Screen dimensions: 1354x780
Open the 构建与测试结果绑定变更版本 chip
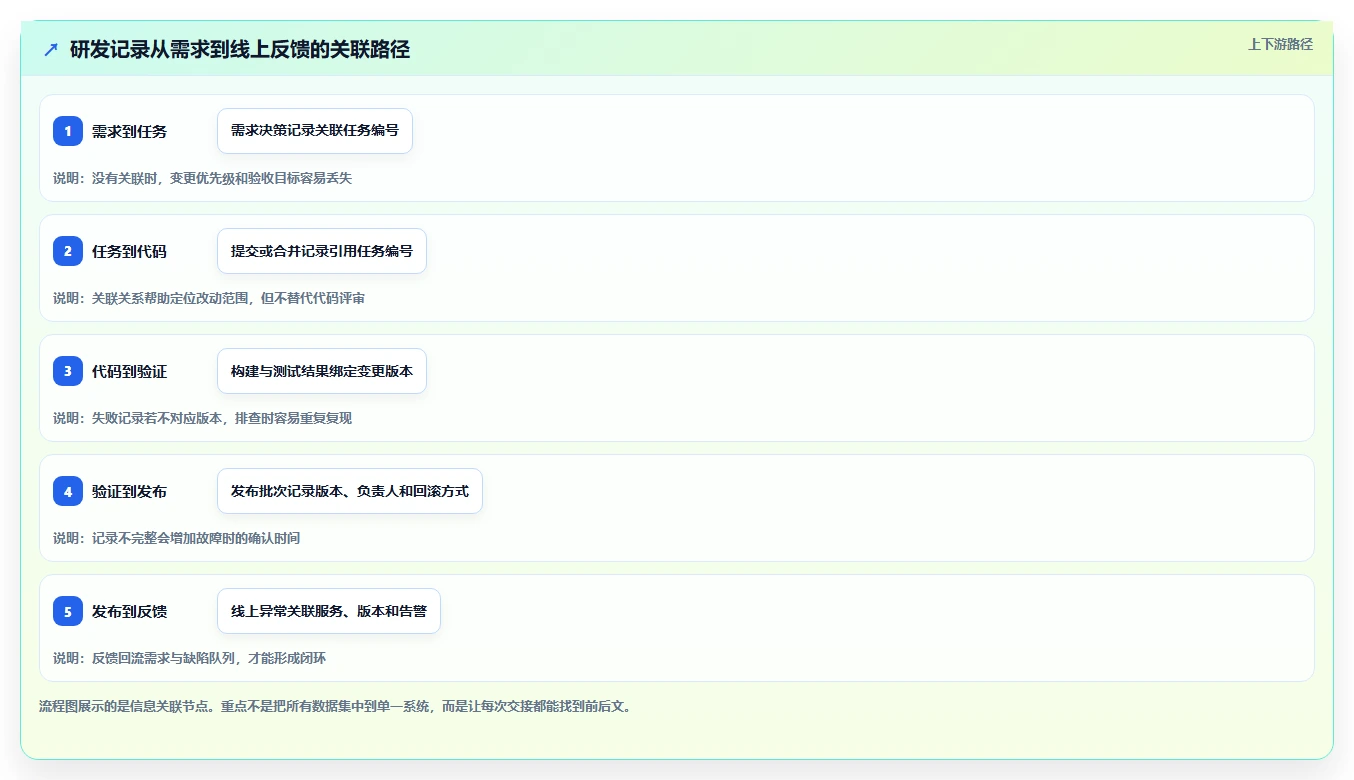[x=322, y=371]
